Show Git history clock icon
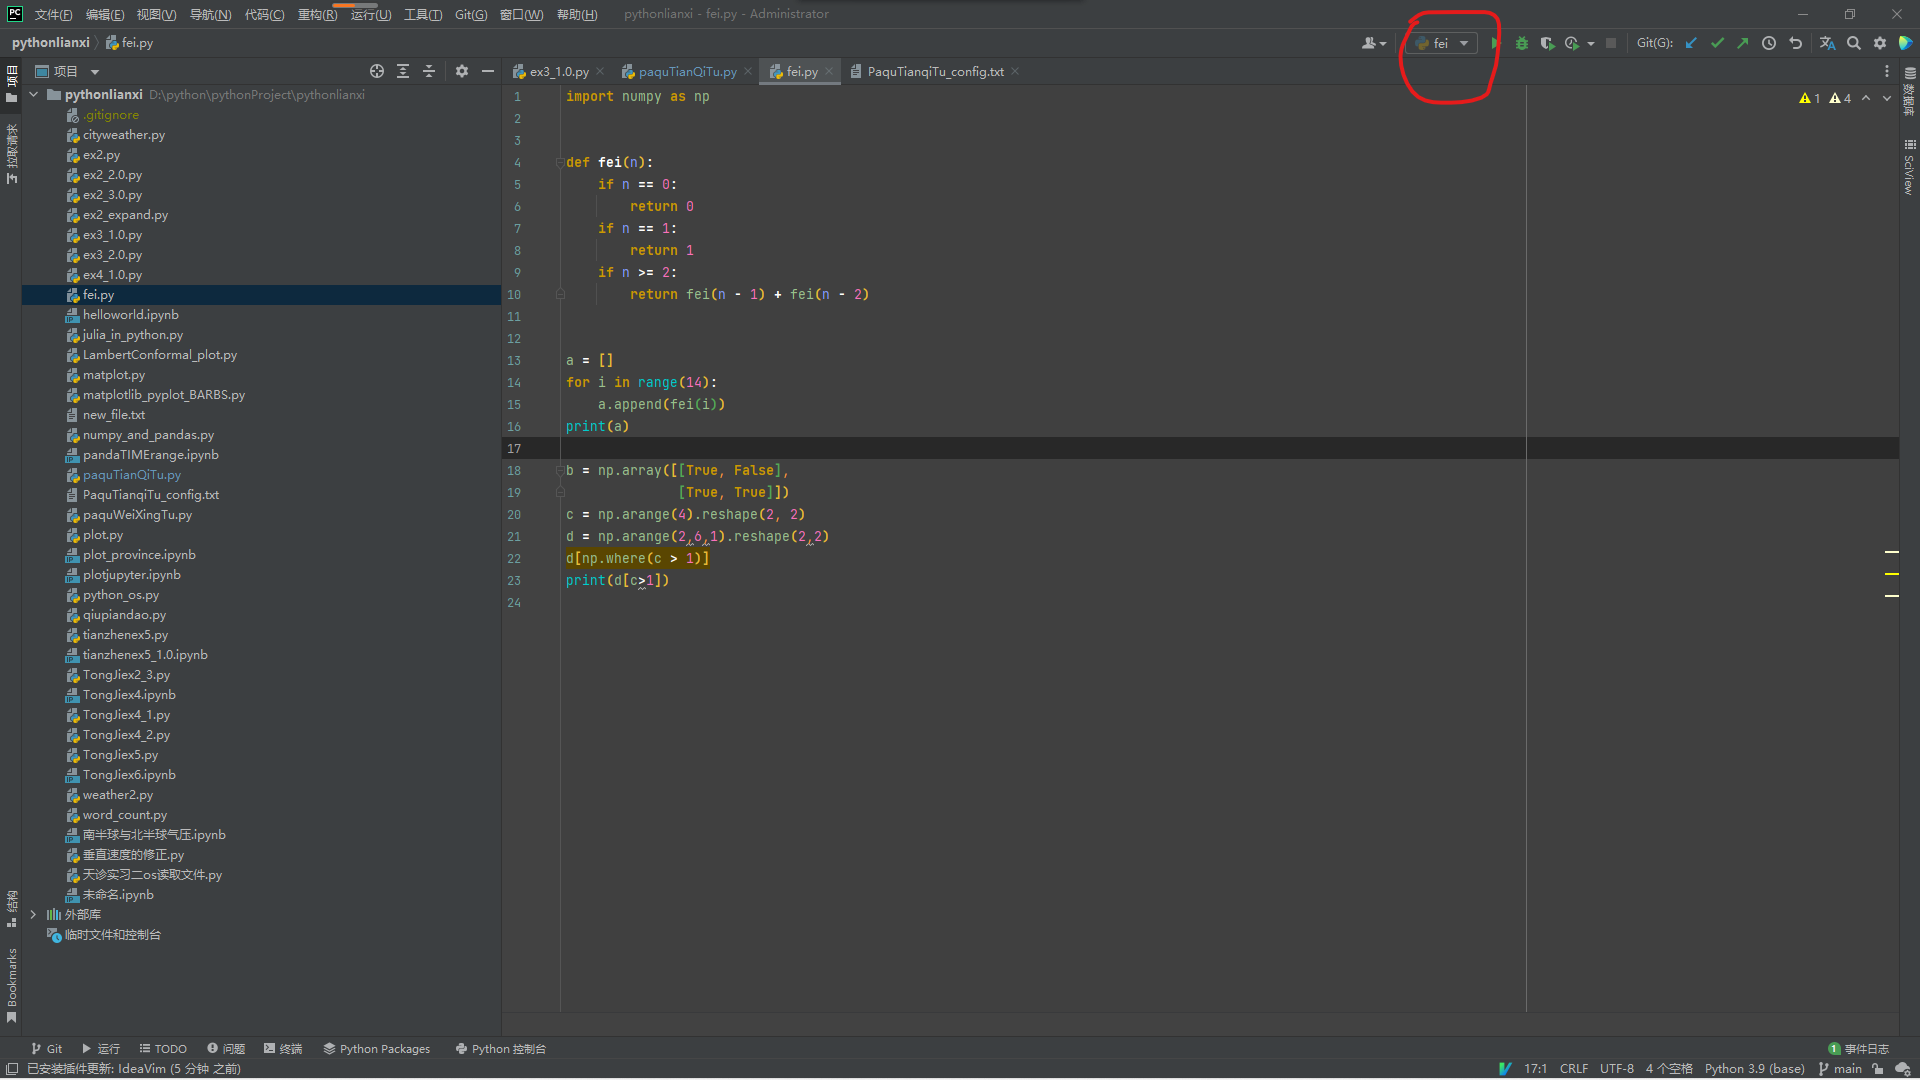 click(x=1769, y=43)
